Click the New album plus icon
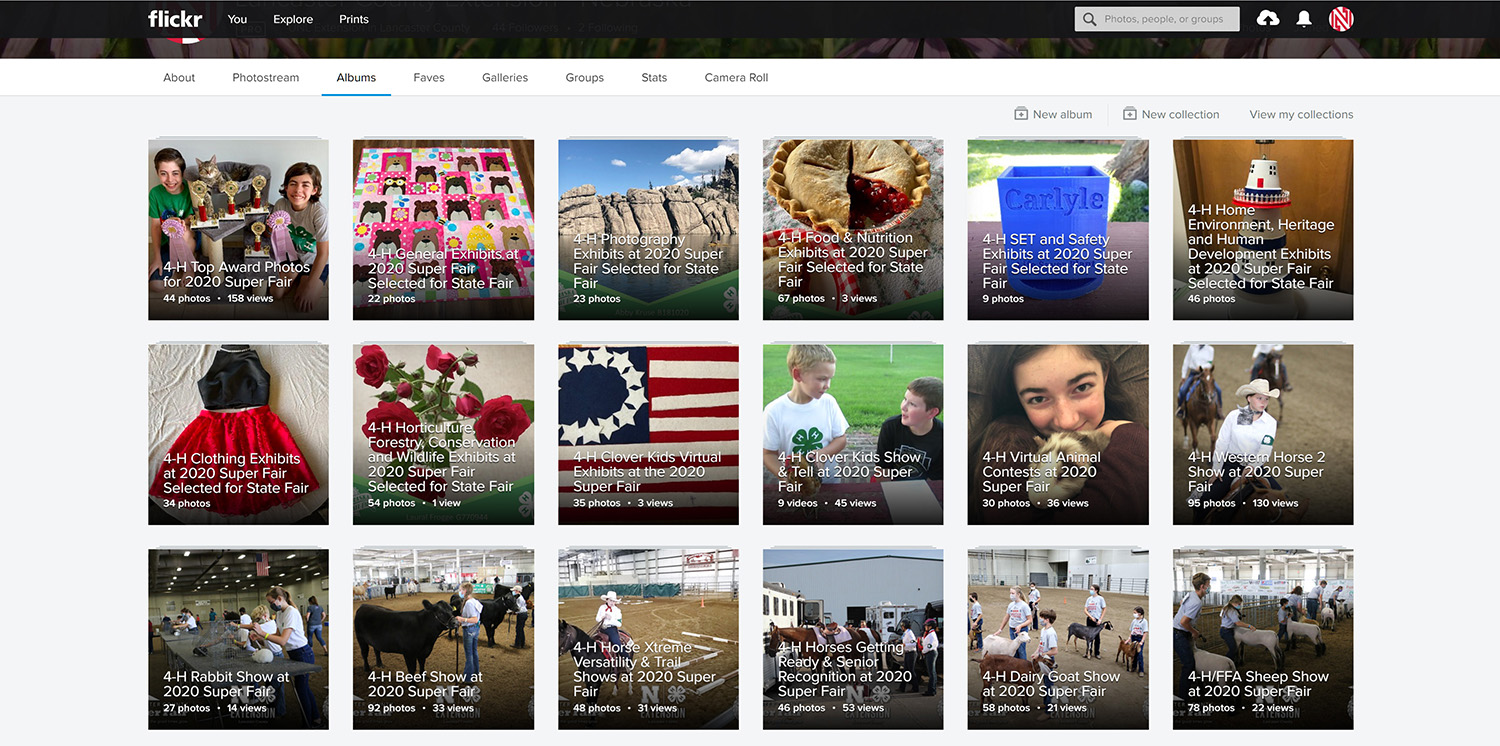This screenshot has height=746, width=1500. click(x=1021, y=114)
